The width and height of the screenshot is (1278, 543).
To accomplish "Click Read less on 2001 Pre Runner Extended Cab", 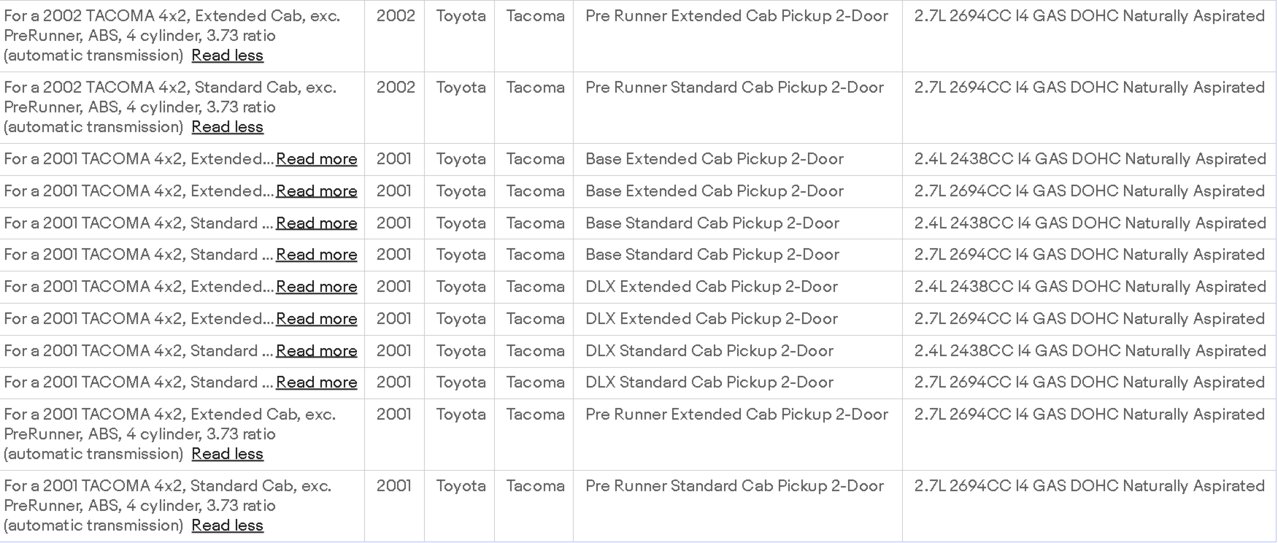I will point(227,454).
